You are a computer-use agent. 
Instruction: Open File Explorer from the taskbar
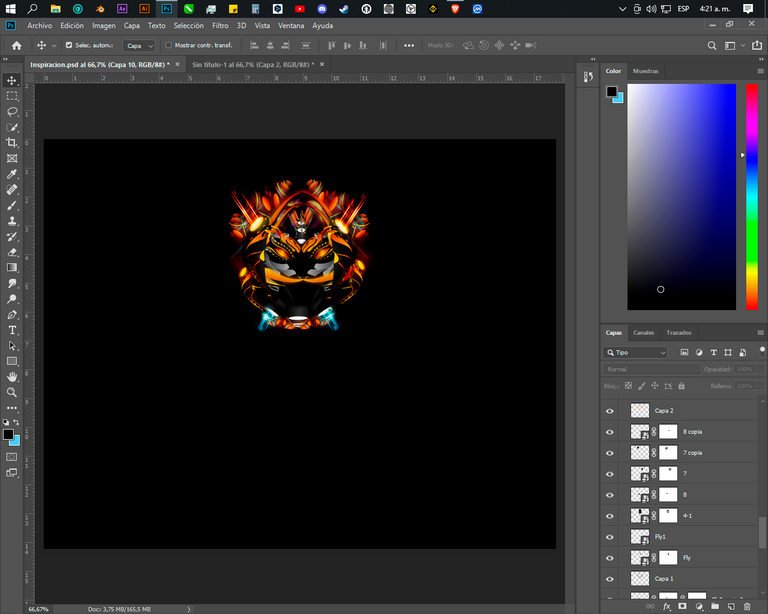pyautogui.click(x=55, y=9)
